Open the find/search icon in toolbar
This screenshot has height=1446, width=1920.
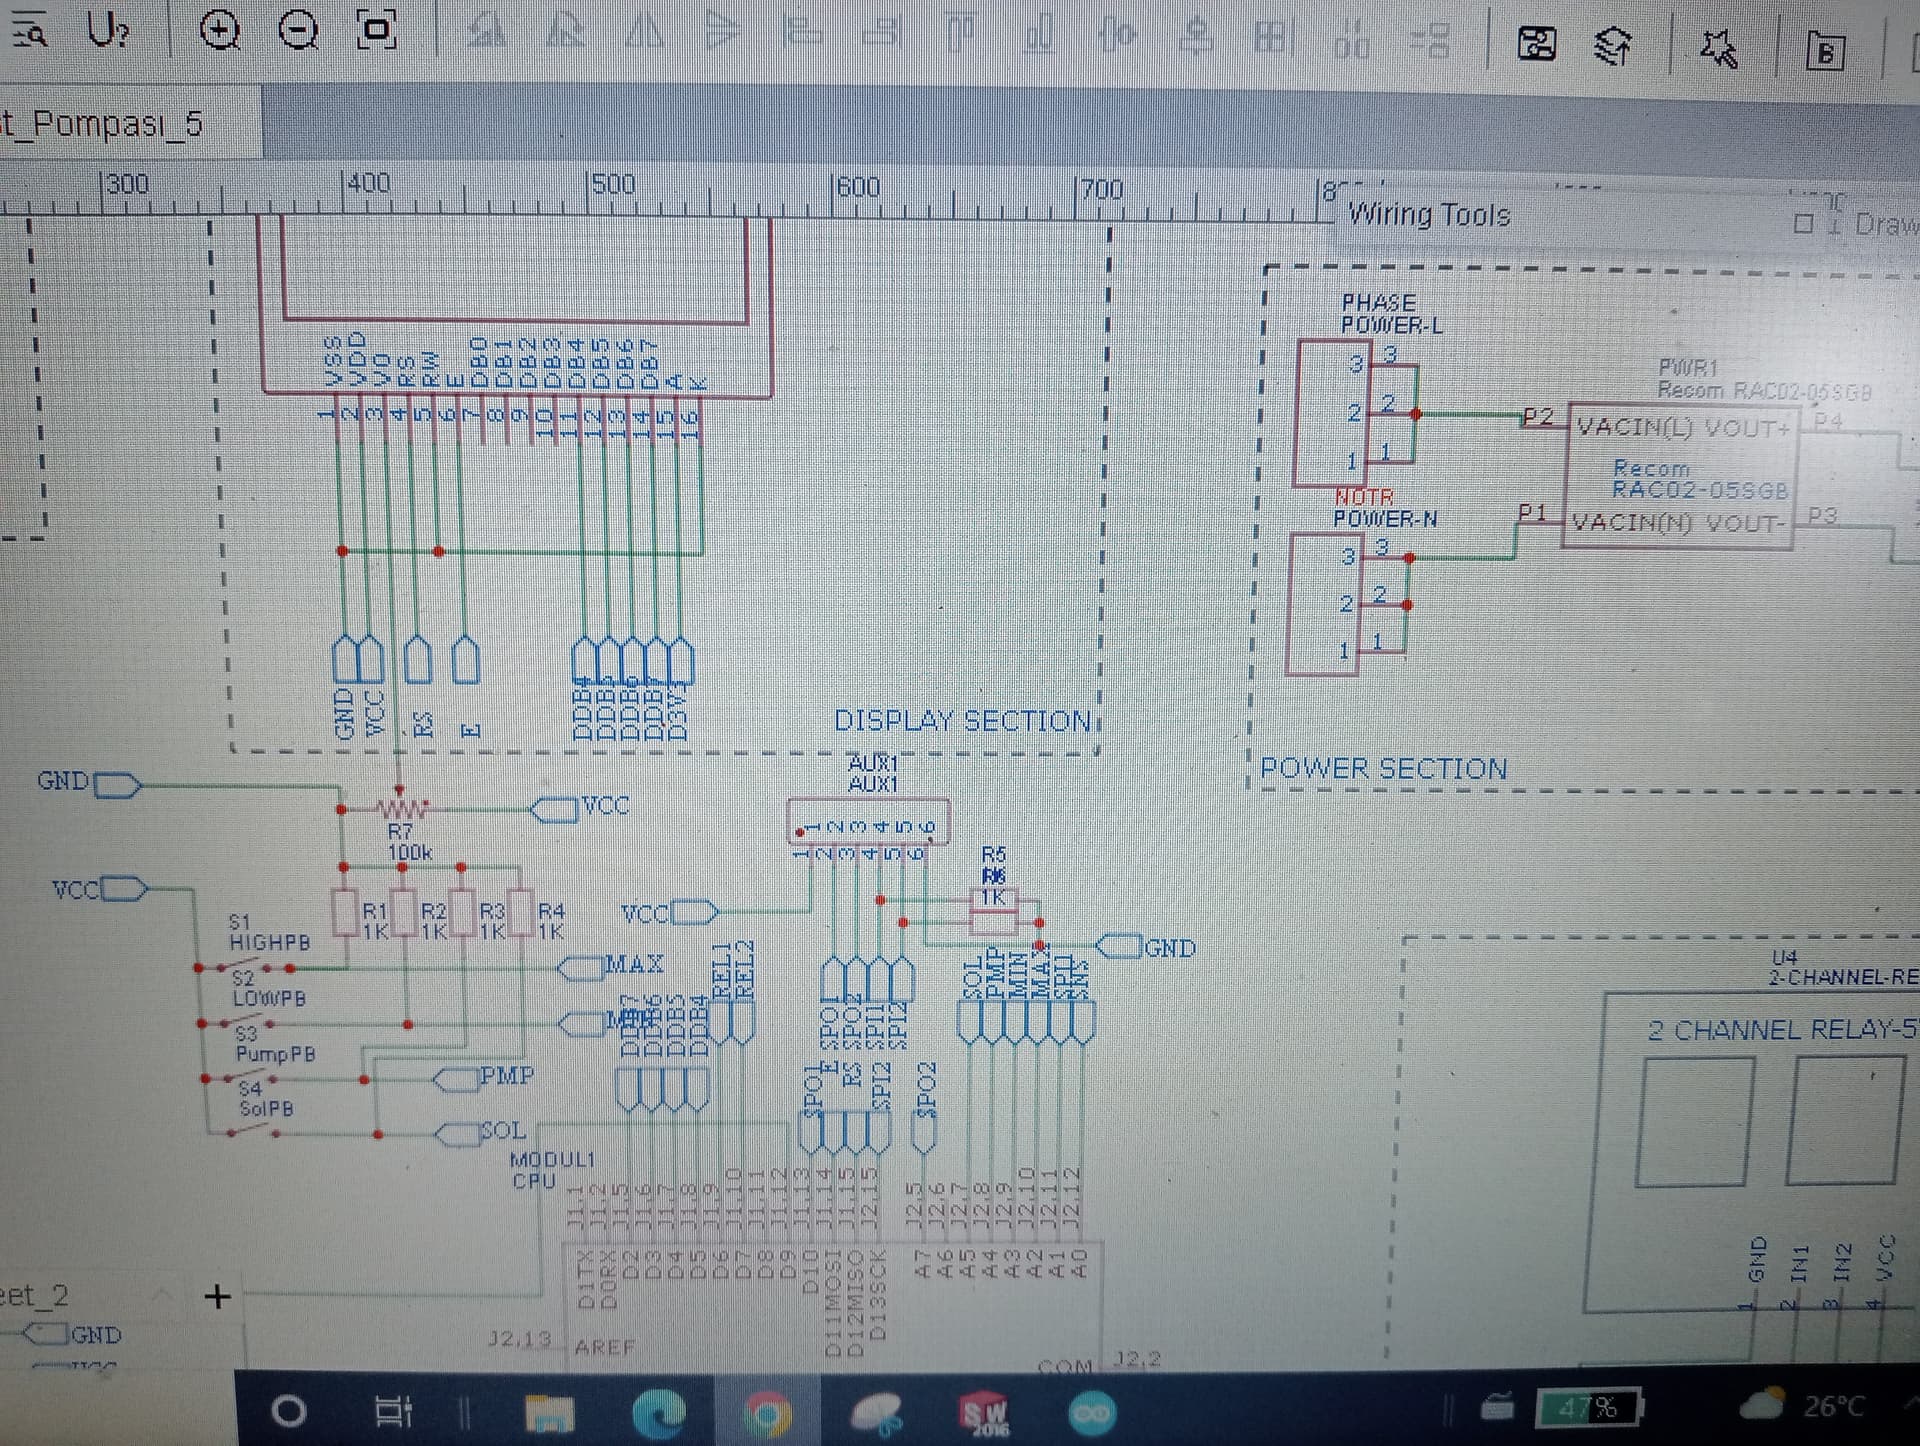click(x=29, y=30)
